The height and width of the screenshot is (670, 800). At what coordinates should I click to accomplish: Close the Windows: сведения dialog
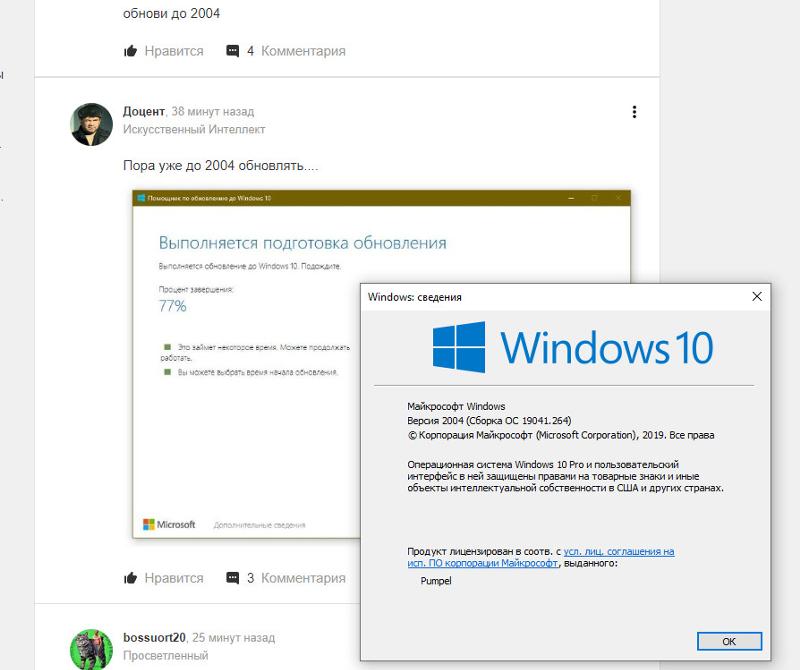[757, 296]
